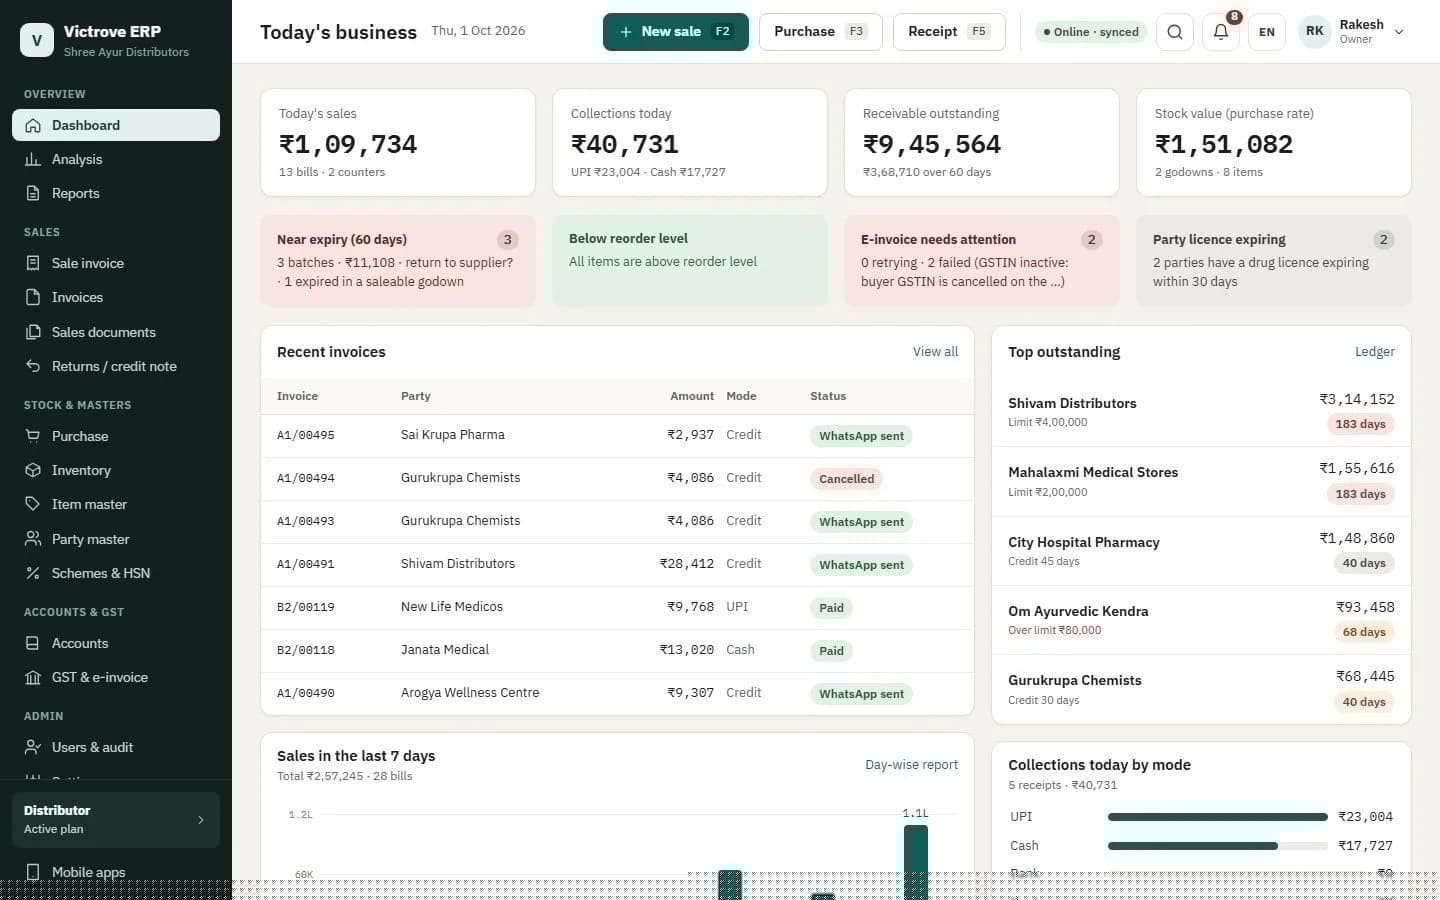The image size is (1440, 900).
Task: Click the Party master people icon
Action: click(33, 539)
